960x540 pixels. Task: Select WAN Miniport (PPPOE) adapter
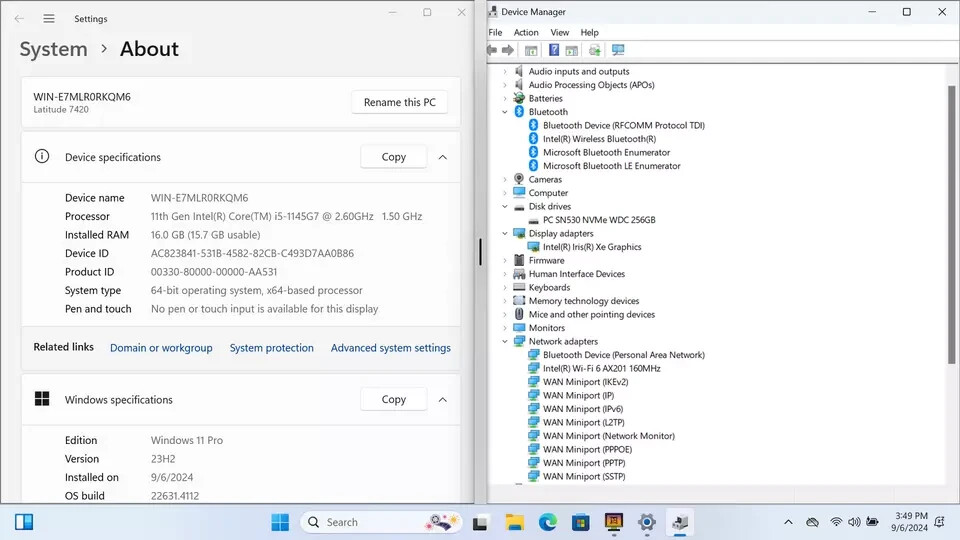(587, 449)
